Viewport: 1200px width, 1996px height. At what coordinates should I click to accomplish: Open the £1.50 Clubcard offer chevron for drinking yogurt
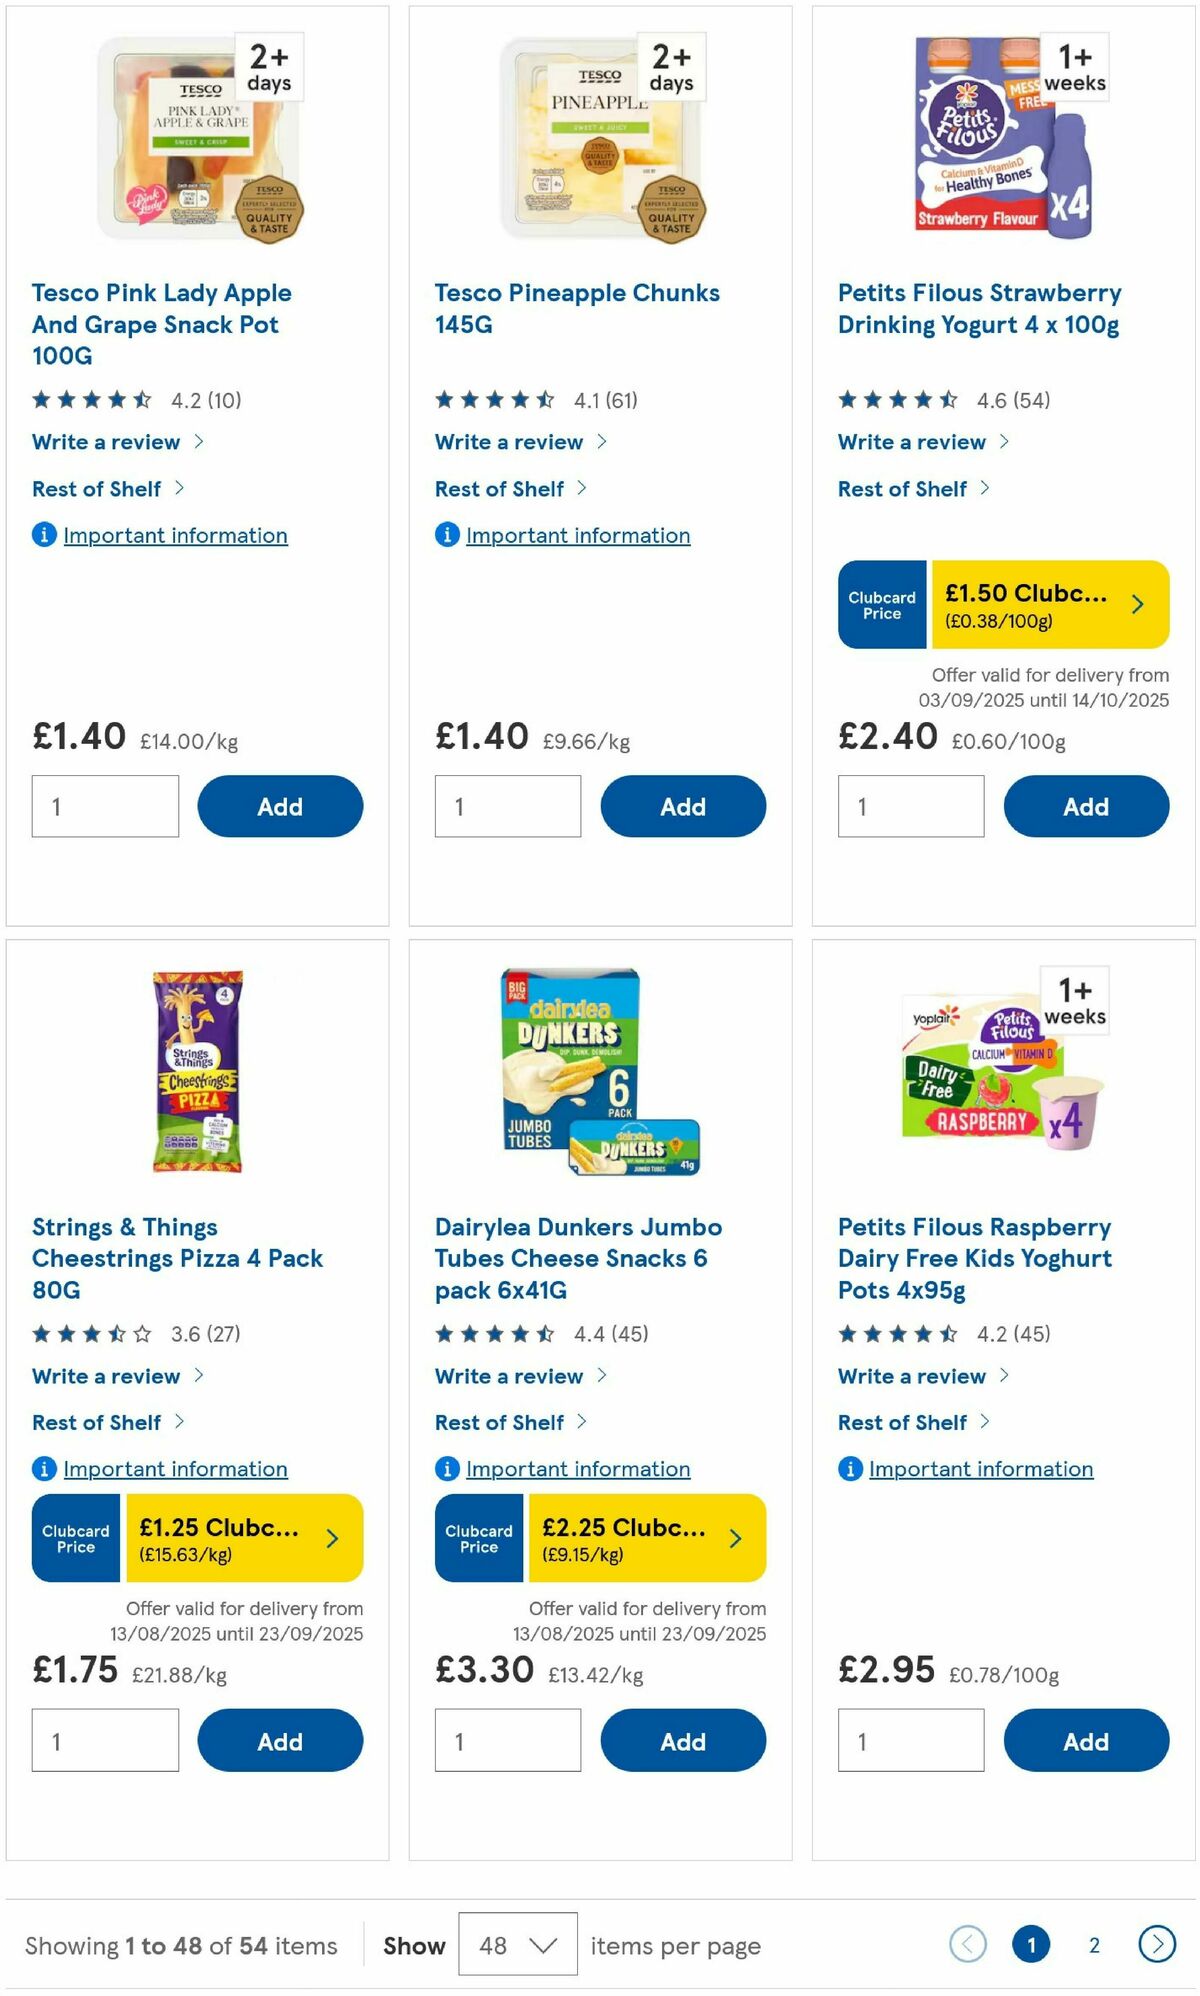coord(1138,604)
